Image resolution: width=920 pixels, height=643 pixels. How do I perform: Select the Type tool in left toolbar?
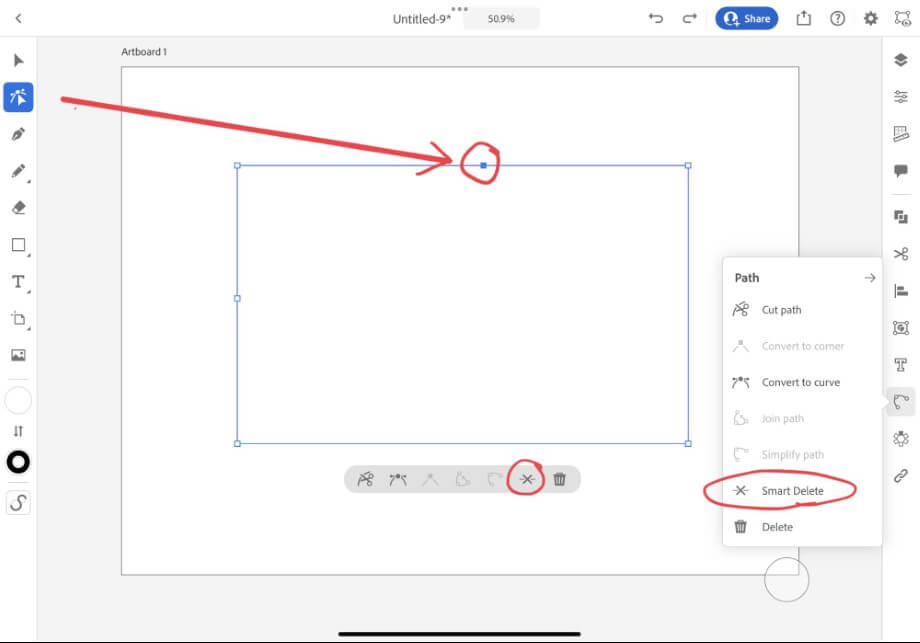point(18,282)
